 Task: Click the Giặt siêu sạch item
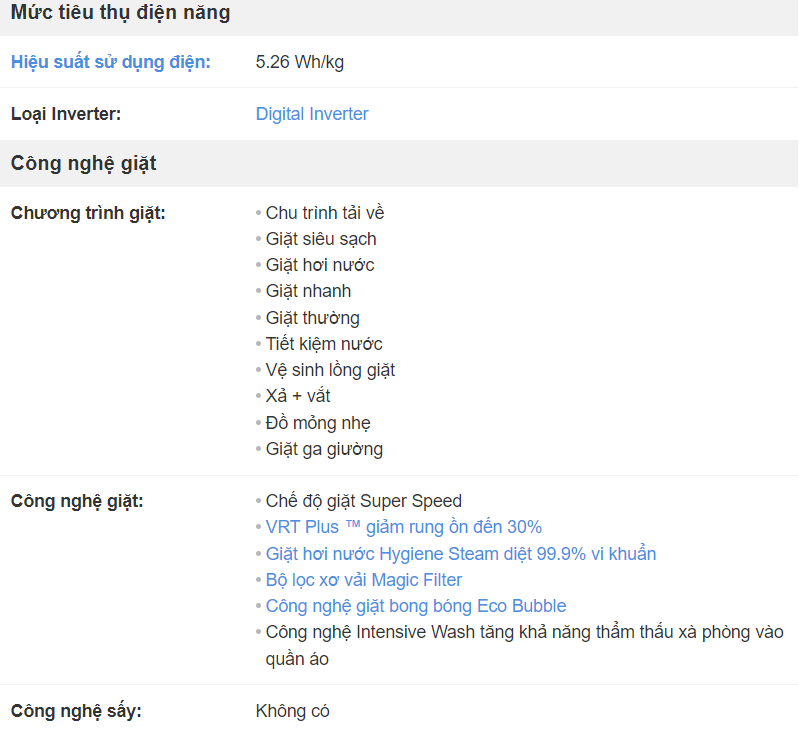(x=321, y=239)
